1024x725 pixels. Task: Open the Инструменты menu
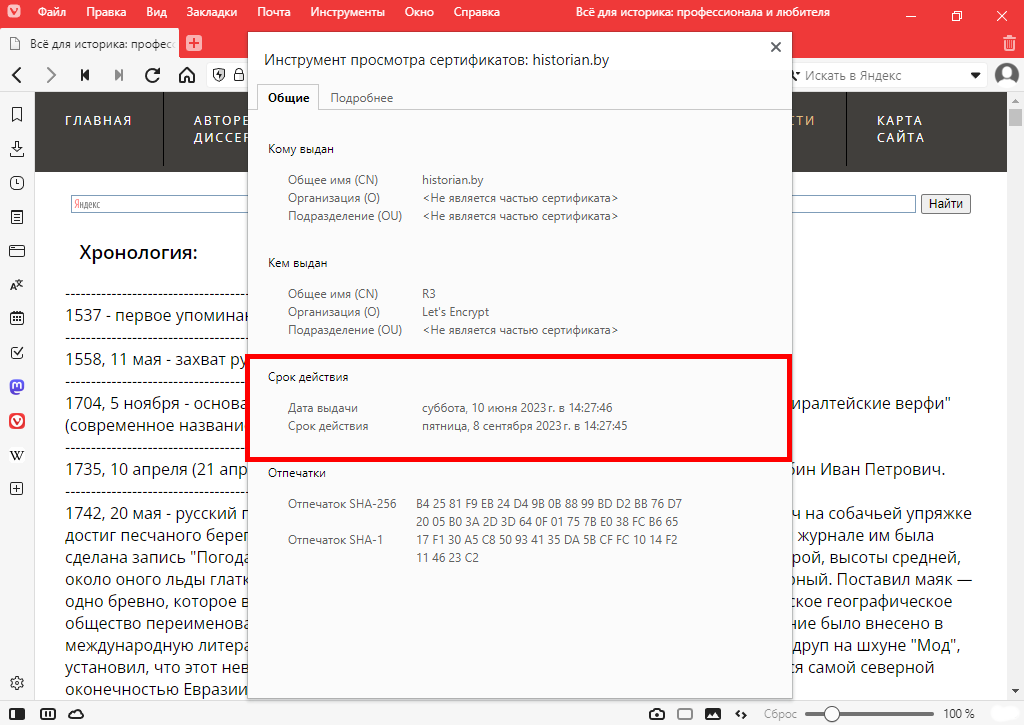pyautogui.click(x=347, y=13)
